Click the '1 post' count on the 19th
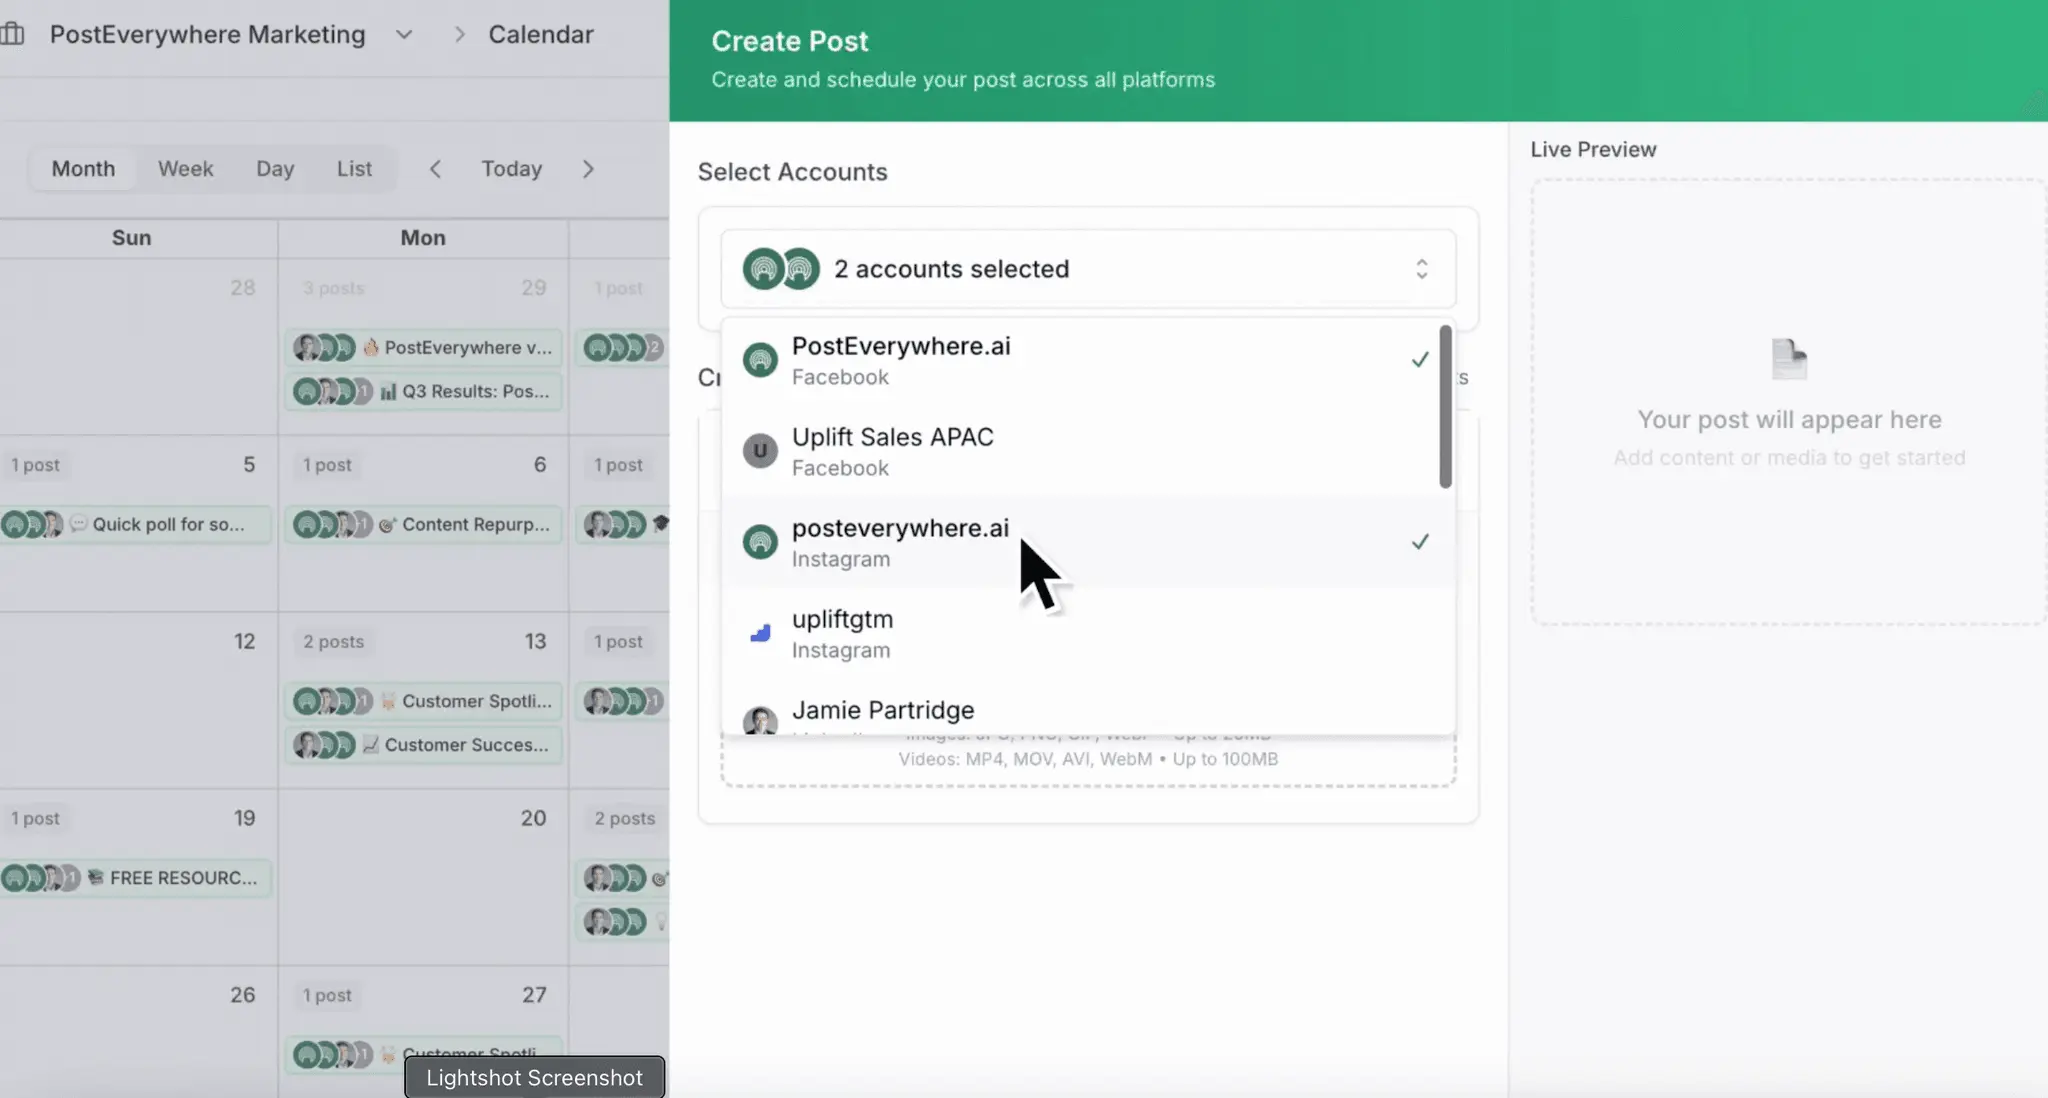The width and height of the screenshot is (2048, 1098). tap(35, 819)
